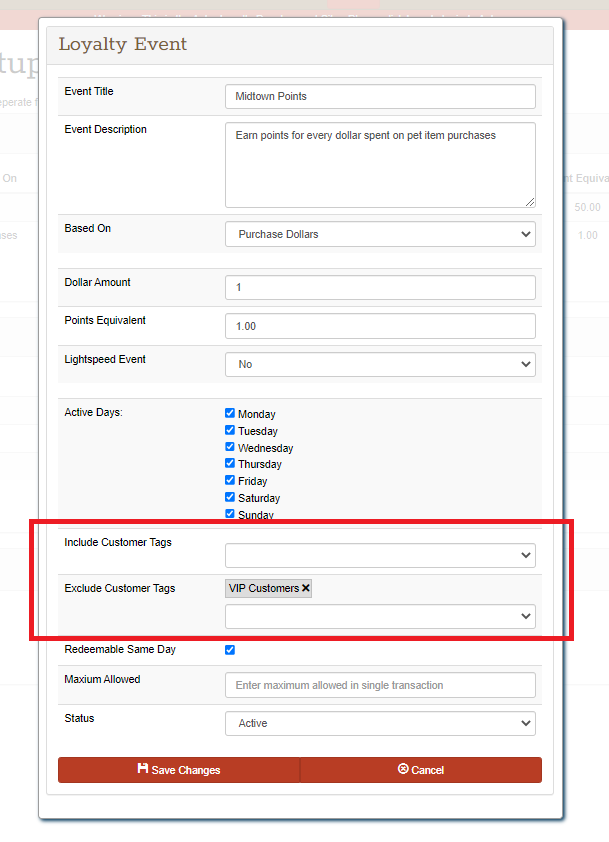Click the circled X icon on Cancel
The height and width of the screenshot is (842, 609).
coord(403,769)
